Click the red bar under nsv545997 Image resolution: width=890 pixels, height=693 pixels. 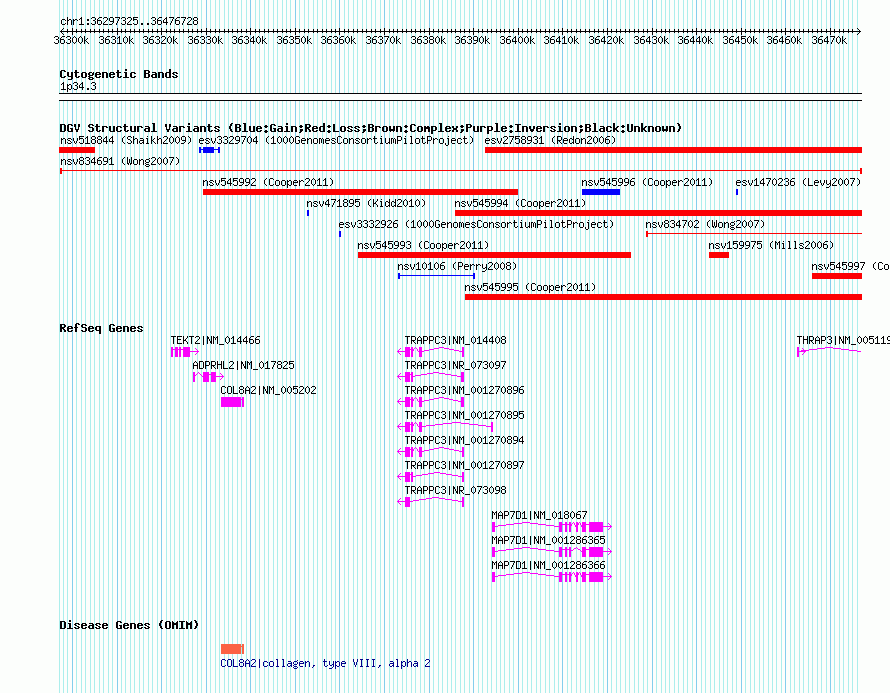pos(837,276)
